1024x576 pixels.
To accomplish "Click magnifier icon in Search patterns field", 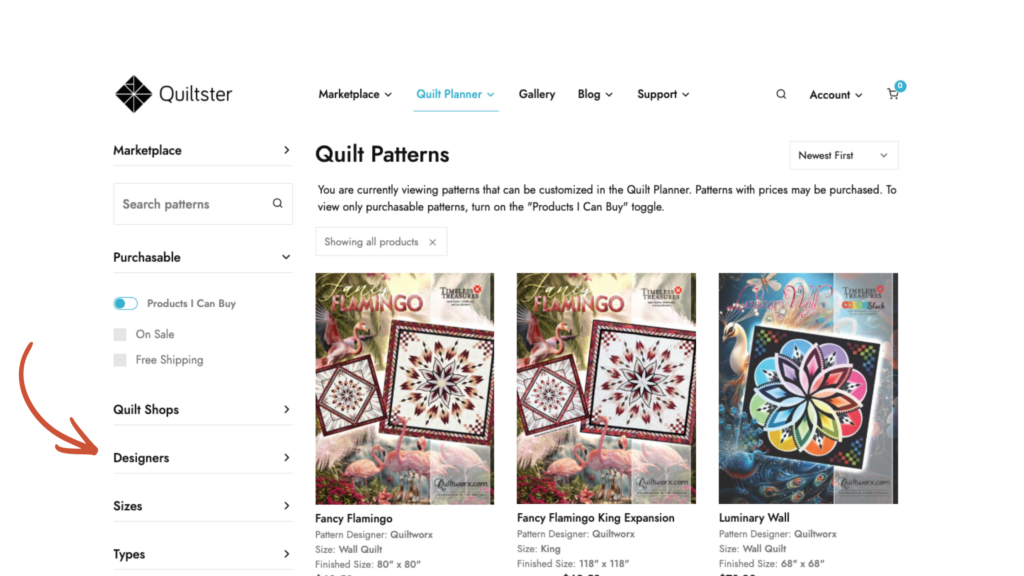I will 277,204.
